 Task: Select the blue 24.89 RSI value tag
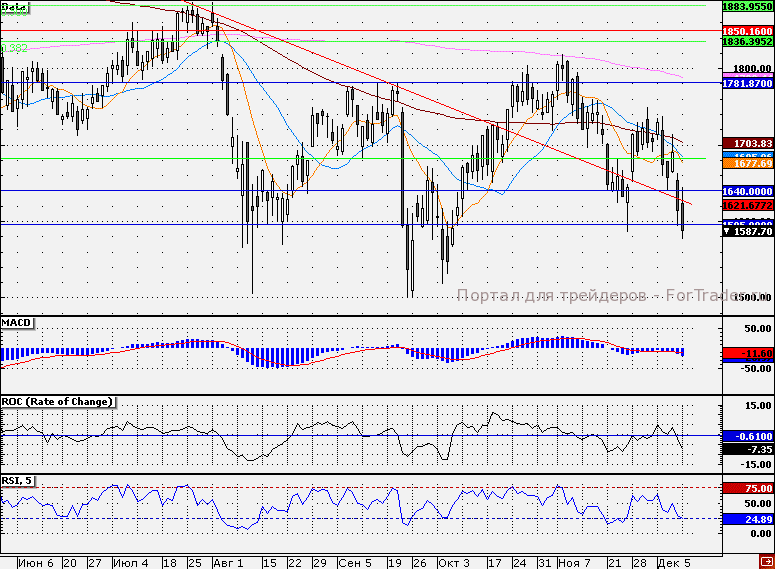click(x=747, y=519)
